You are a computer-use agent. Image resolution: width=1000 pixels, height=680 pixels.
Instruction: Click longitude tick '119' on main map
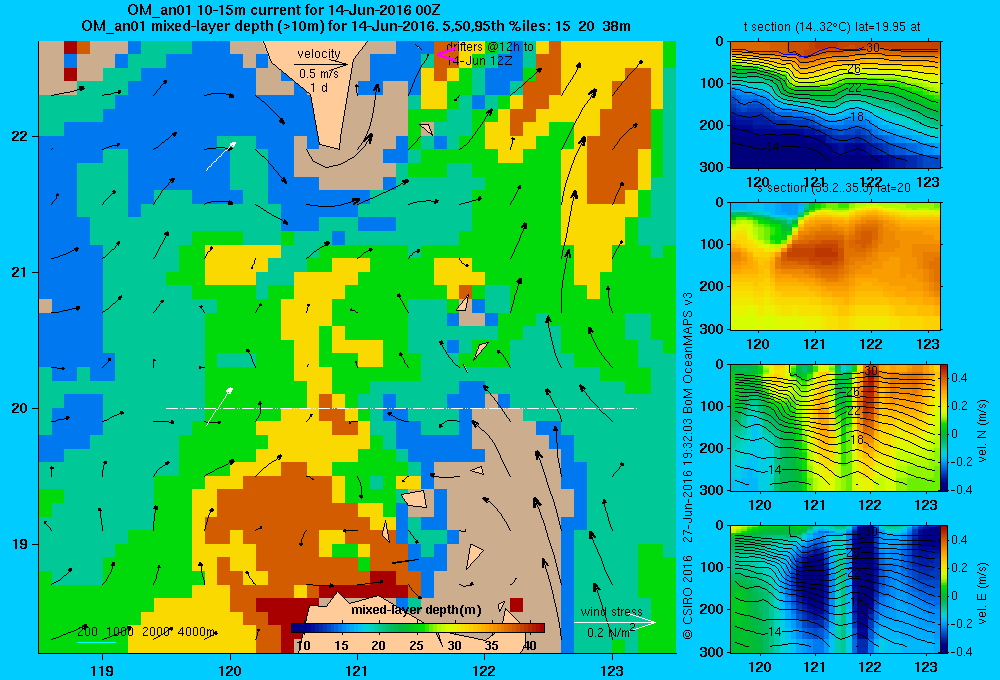point(102,670)
